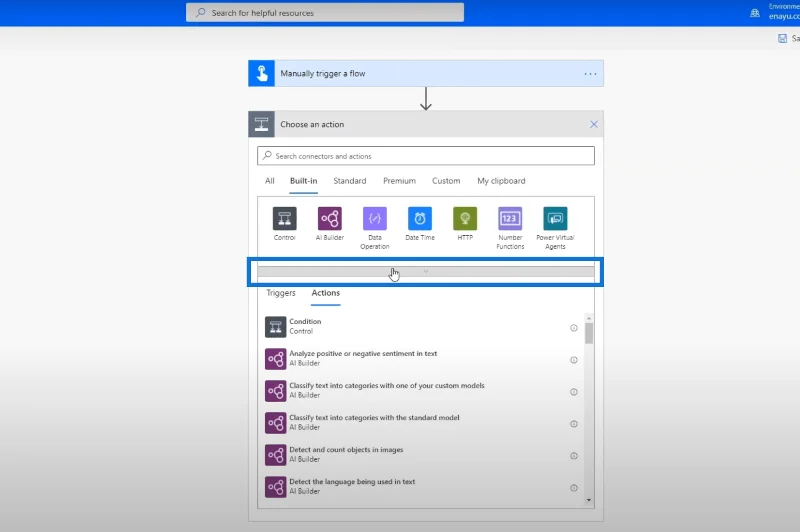Open the Number Functions connector
Image resolution: width=800 pixels, height=532 pixels.
coord(510,218)
